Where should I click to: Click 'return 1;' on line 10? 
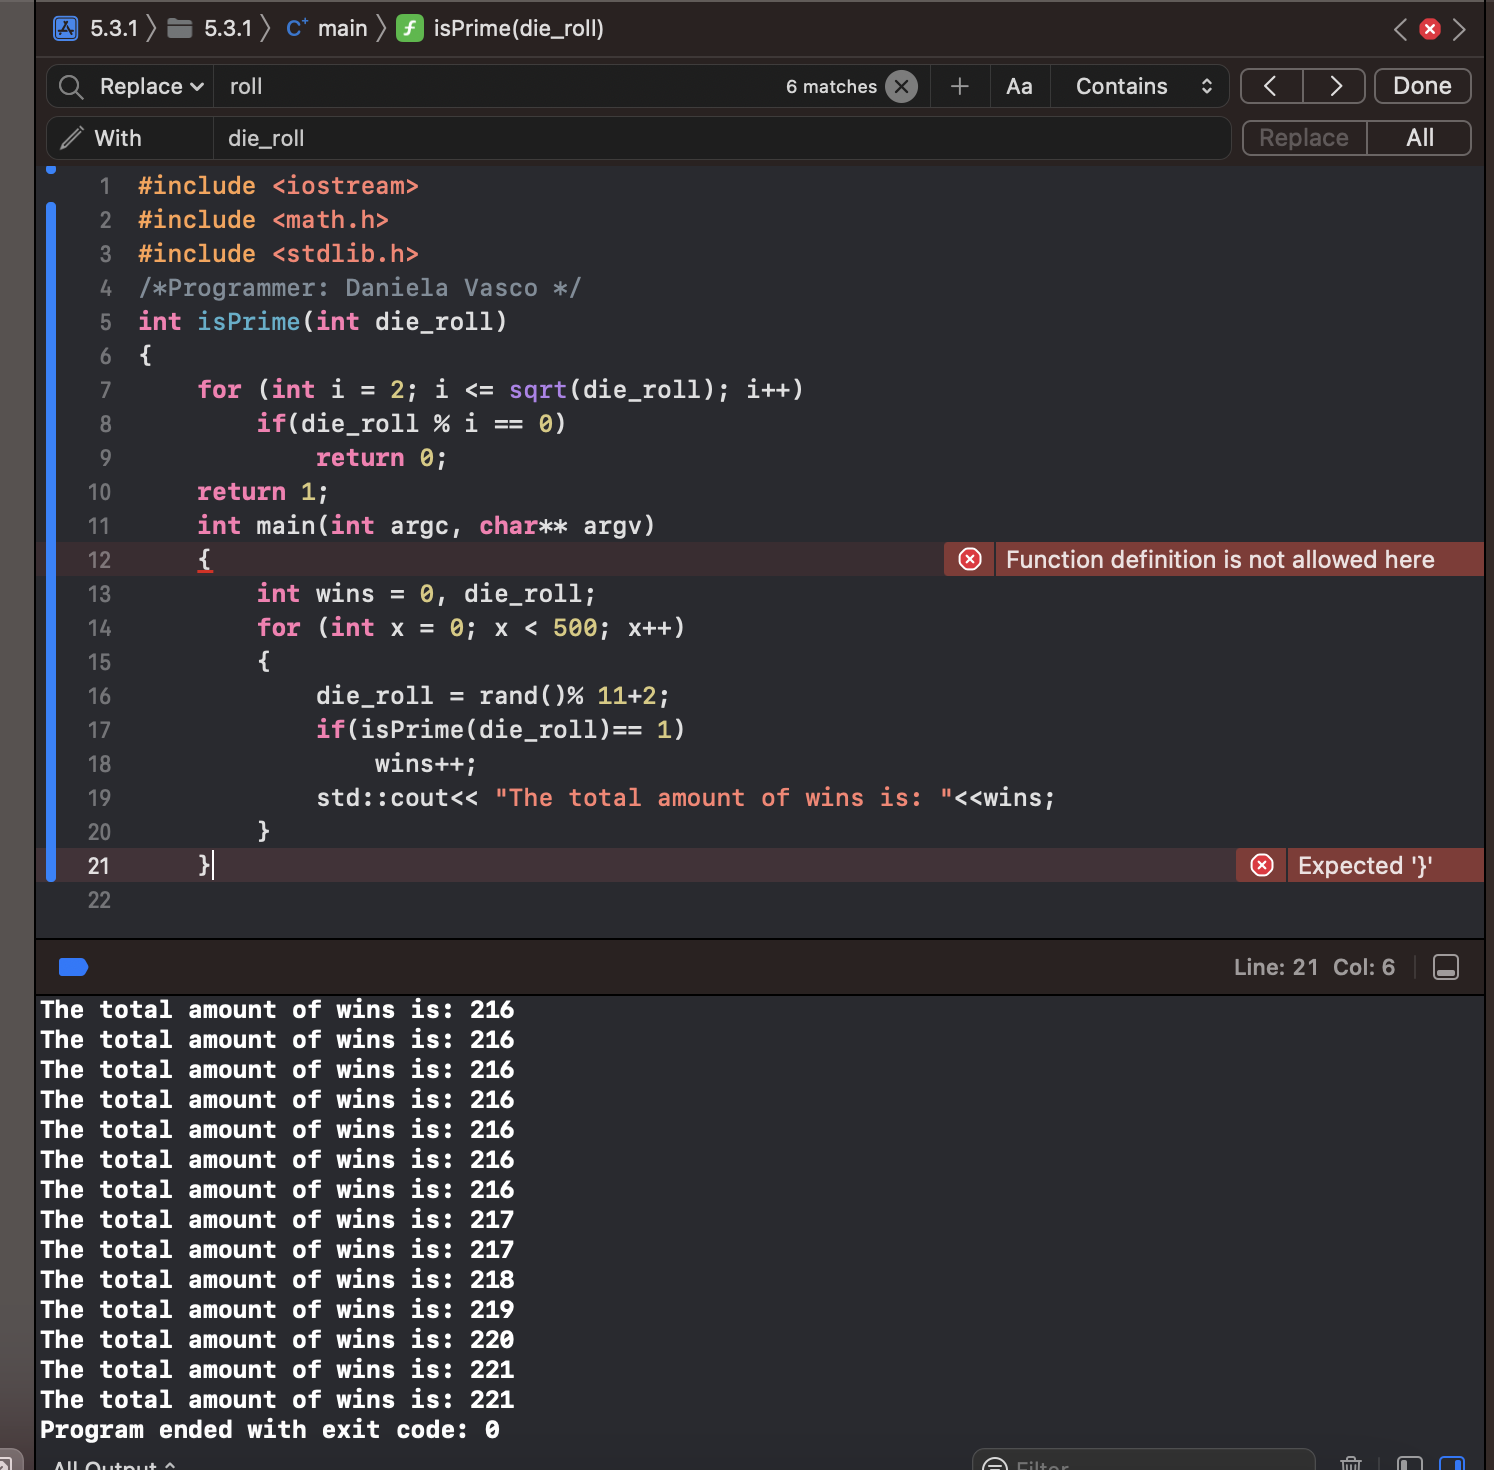[262, 492]
